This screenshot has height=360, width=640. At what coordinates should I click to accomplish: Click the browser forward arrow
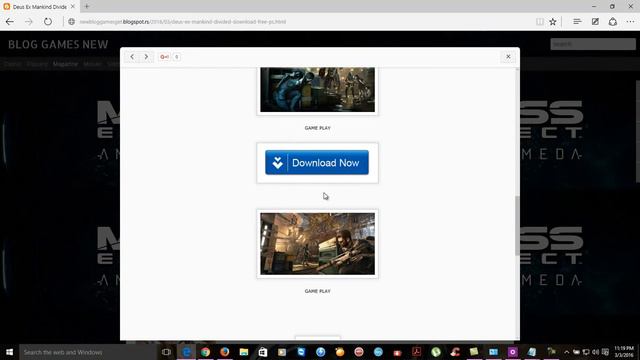coord(29,22)
